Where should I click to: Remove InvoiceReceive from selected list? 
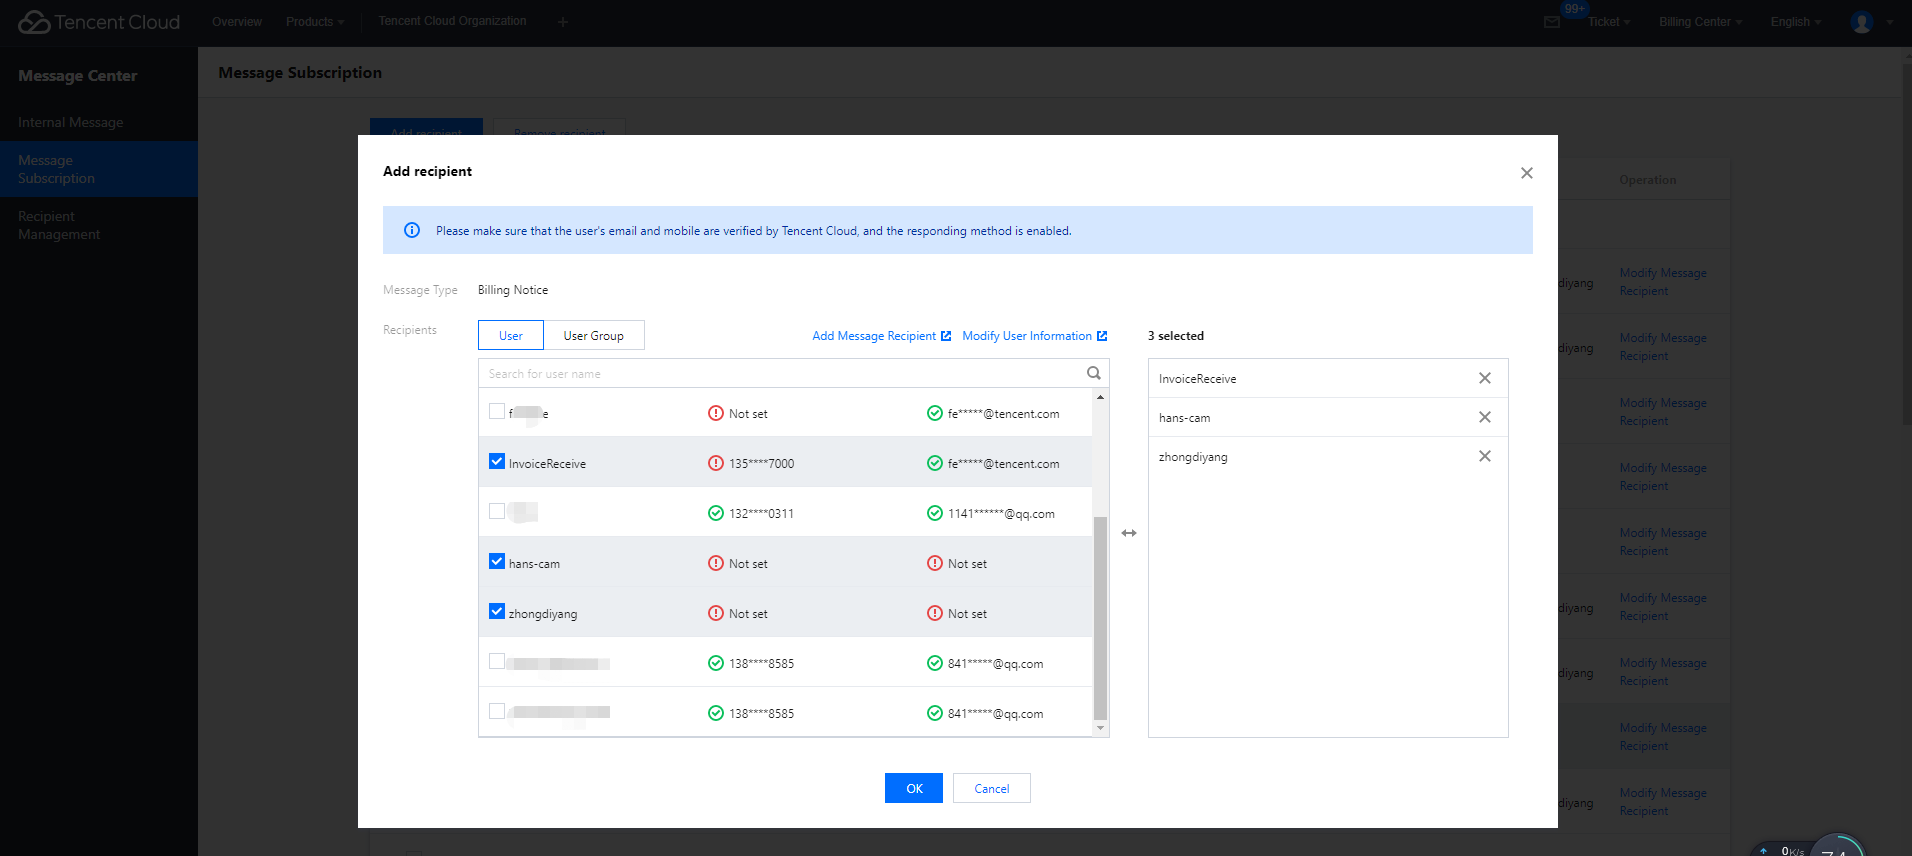pyautogui.click(x=1484, y=378)
